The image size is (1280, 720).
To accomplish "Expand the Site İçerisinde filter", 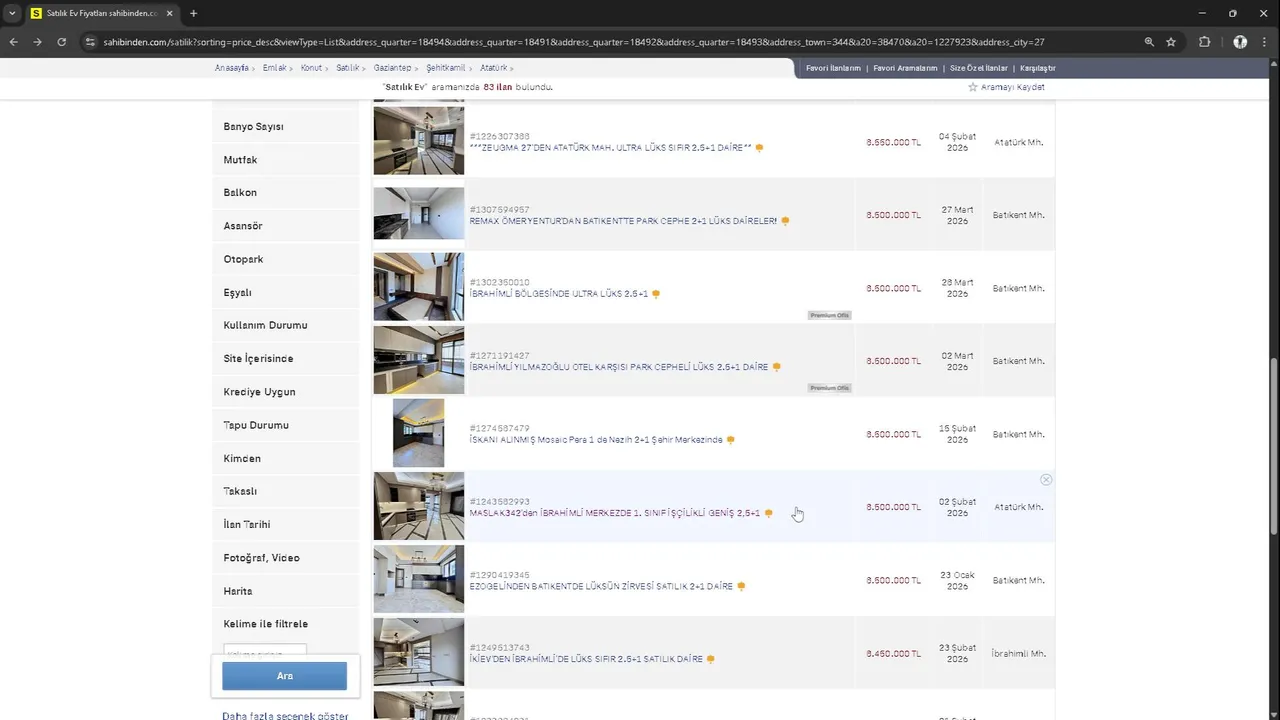I will click(284, 359).
